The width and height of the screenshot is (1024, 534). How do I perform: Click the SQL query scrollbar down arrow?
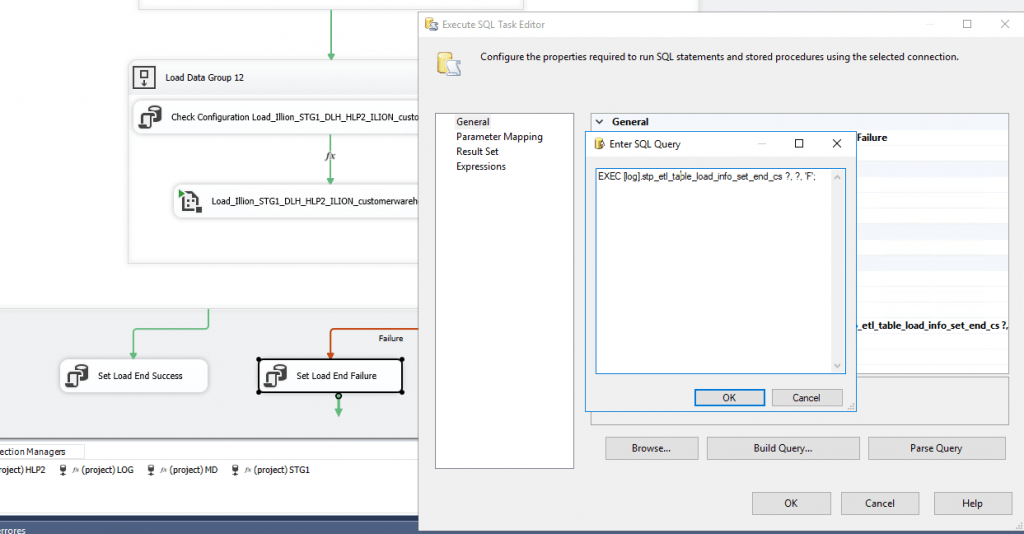tap(838, 366)
